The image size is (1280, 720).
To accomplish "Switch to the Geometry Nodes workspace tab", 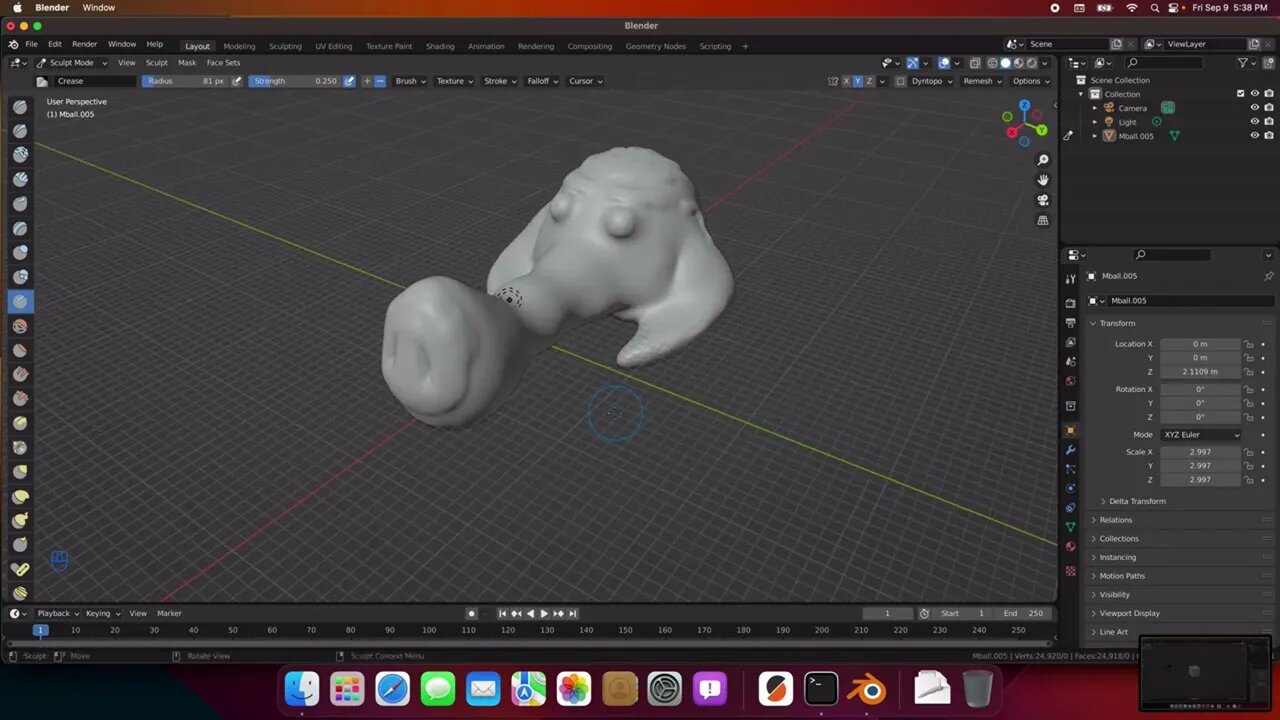I will 656,46.
